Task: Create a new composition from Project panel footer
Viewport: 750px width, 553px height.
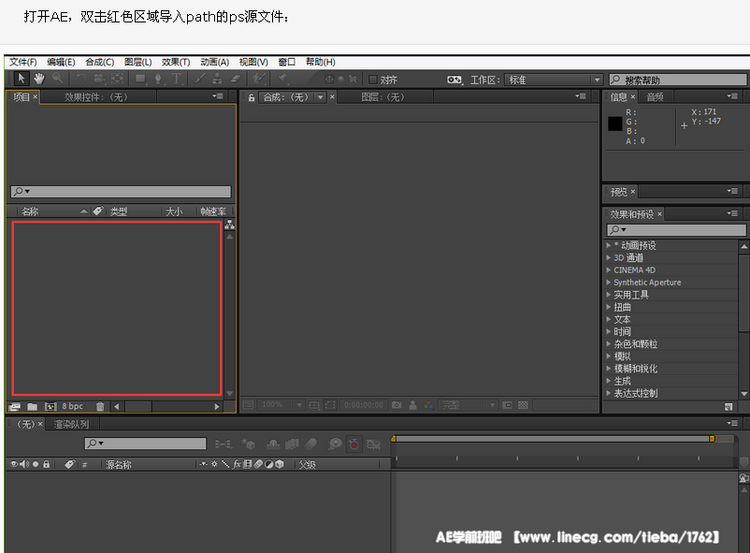Action: pyautogui.click(x=50, y=407)
